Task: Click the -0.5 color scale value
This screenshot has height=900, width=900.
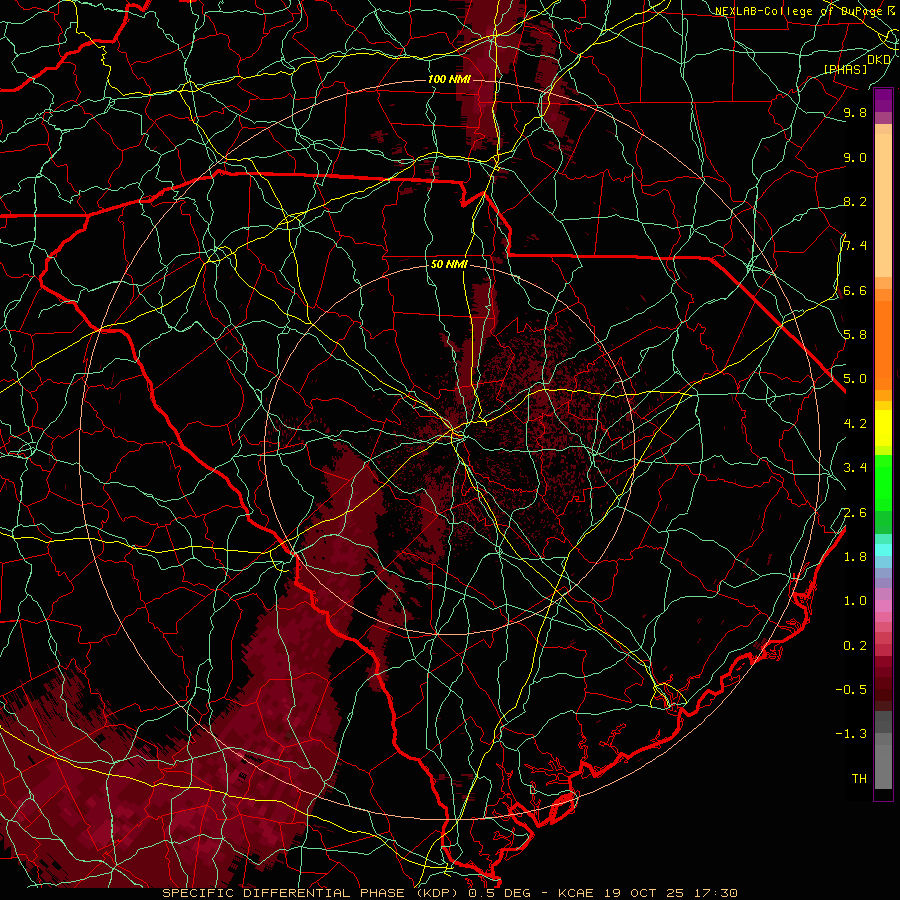Action: tap(852, 690)
